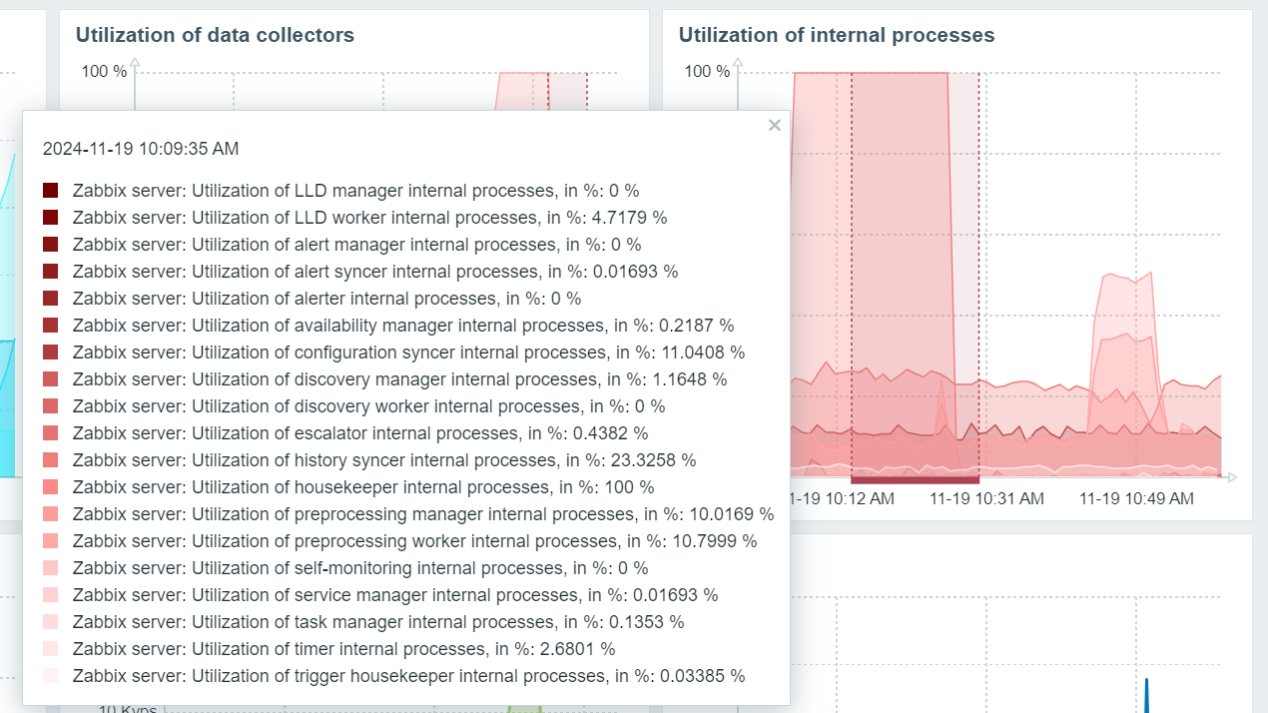1268x713 pixels.
Task: Close the graph hint popup
Action: pyautogui.click(x=774, y=125)
